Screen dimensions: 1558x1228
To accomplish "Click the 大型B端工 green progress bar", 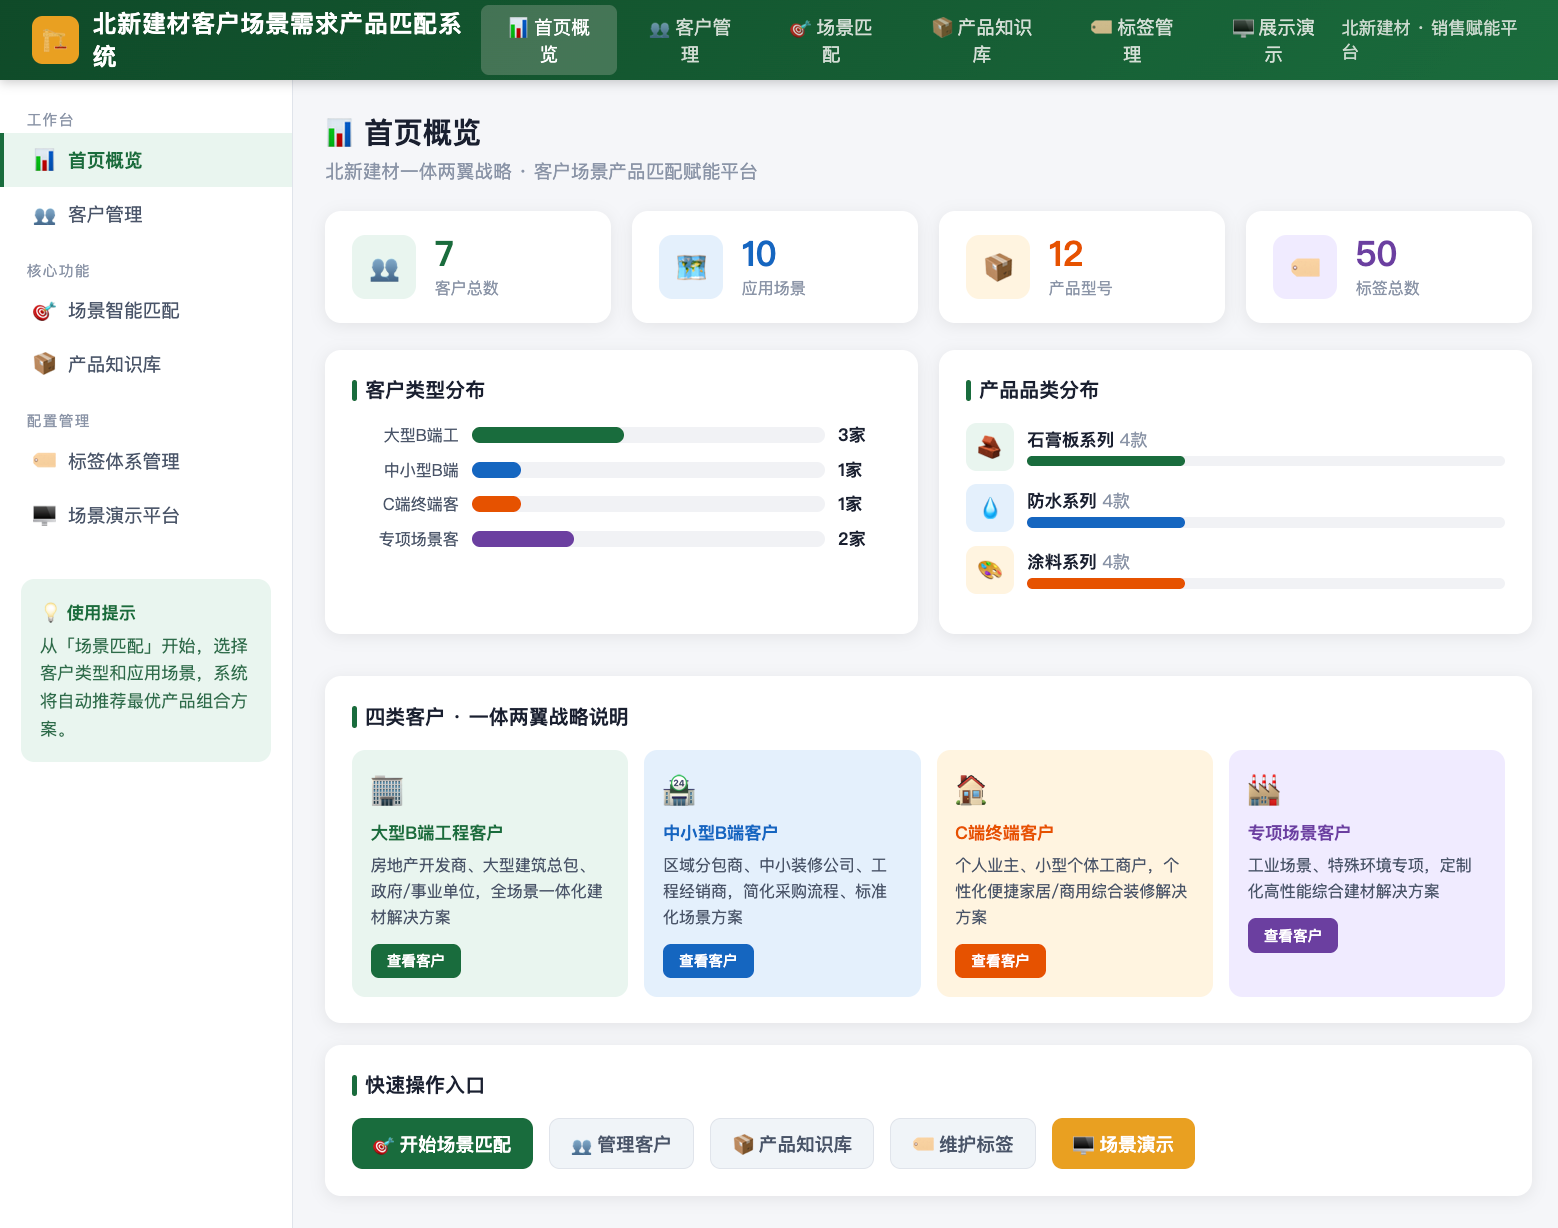I will [x=548, y=435].
